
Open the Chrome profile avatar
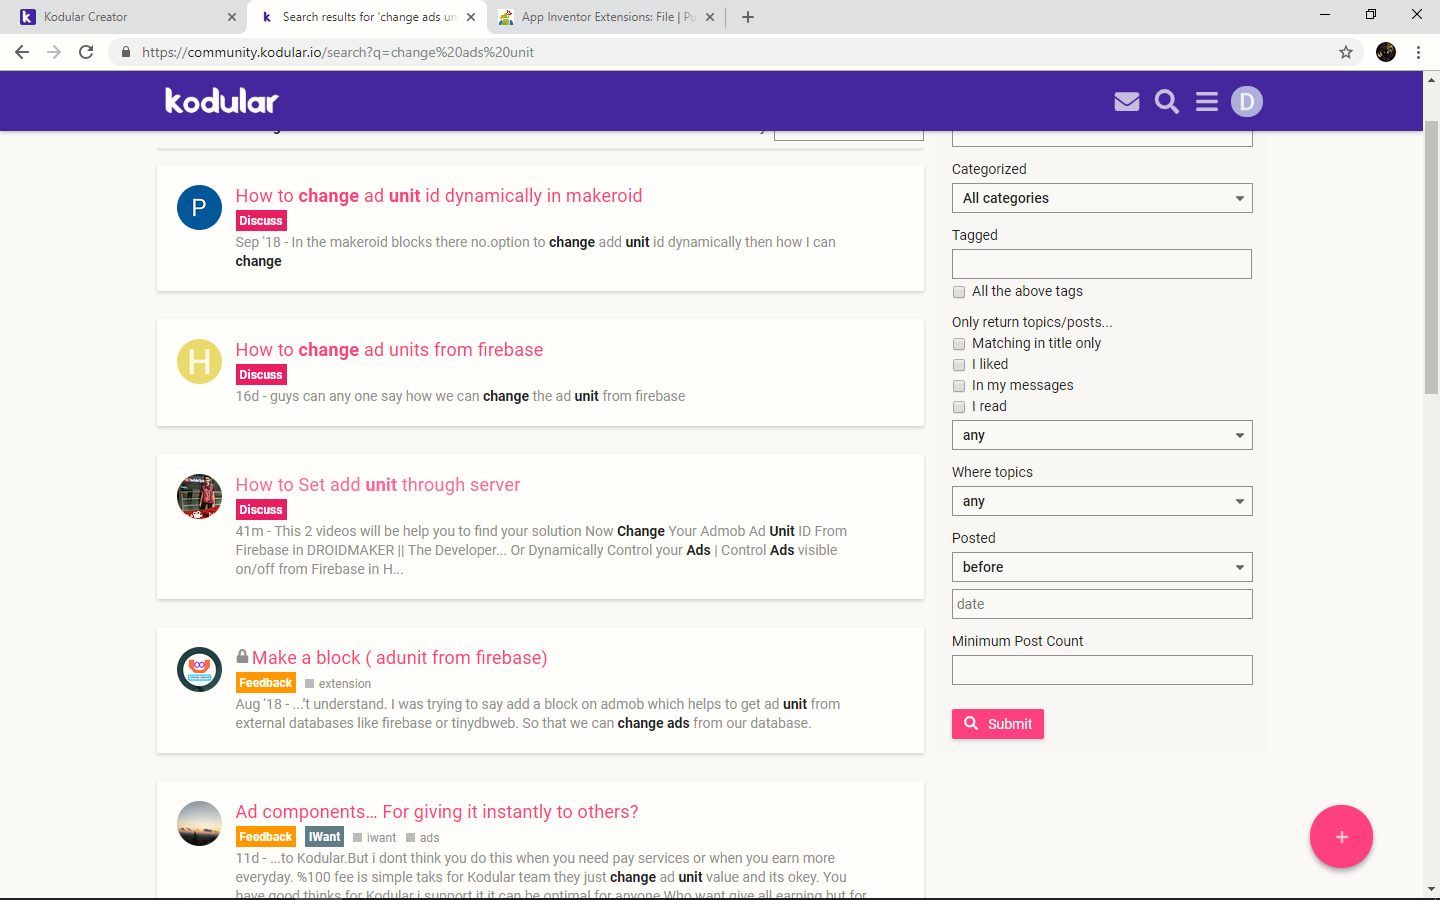[1386, 52]
